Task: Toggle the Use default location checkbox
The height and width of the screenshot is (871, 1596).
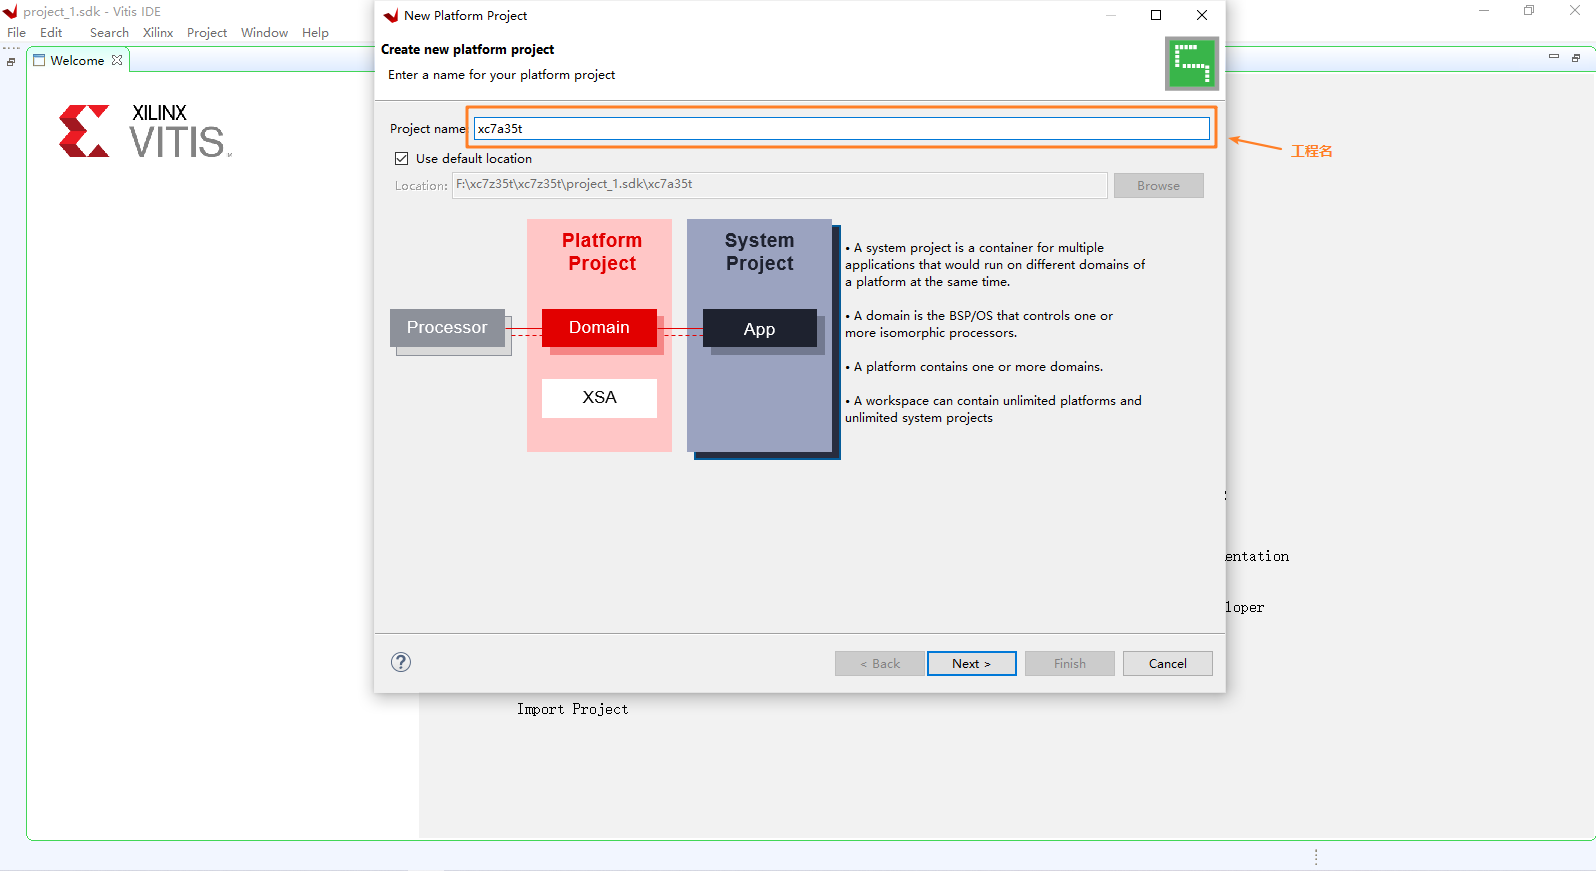Action: 402,159
